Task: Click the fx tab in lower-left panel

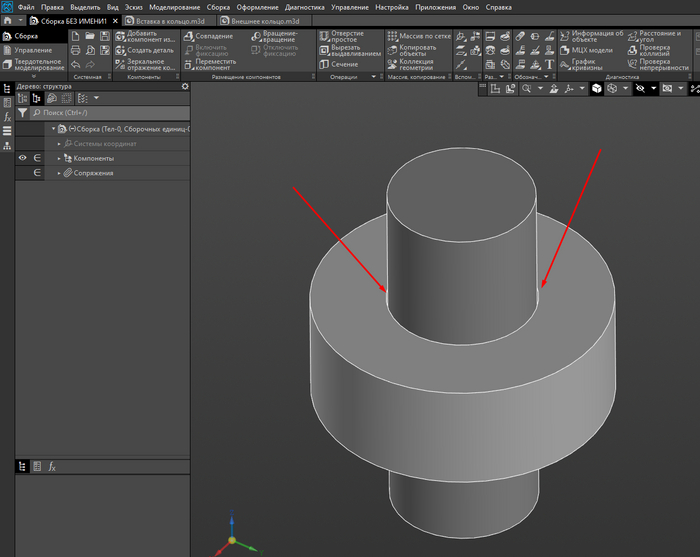Action: point(52,467)
